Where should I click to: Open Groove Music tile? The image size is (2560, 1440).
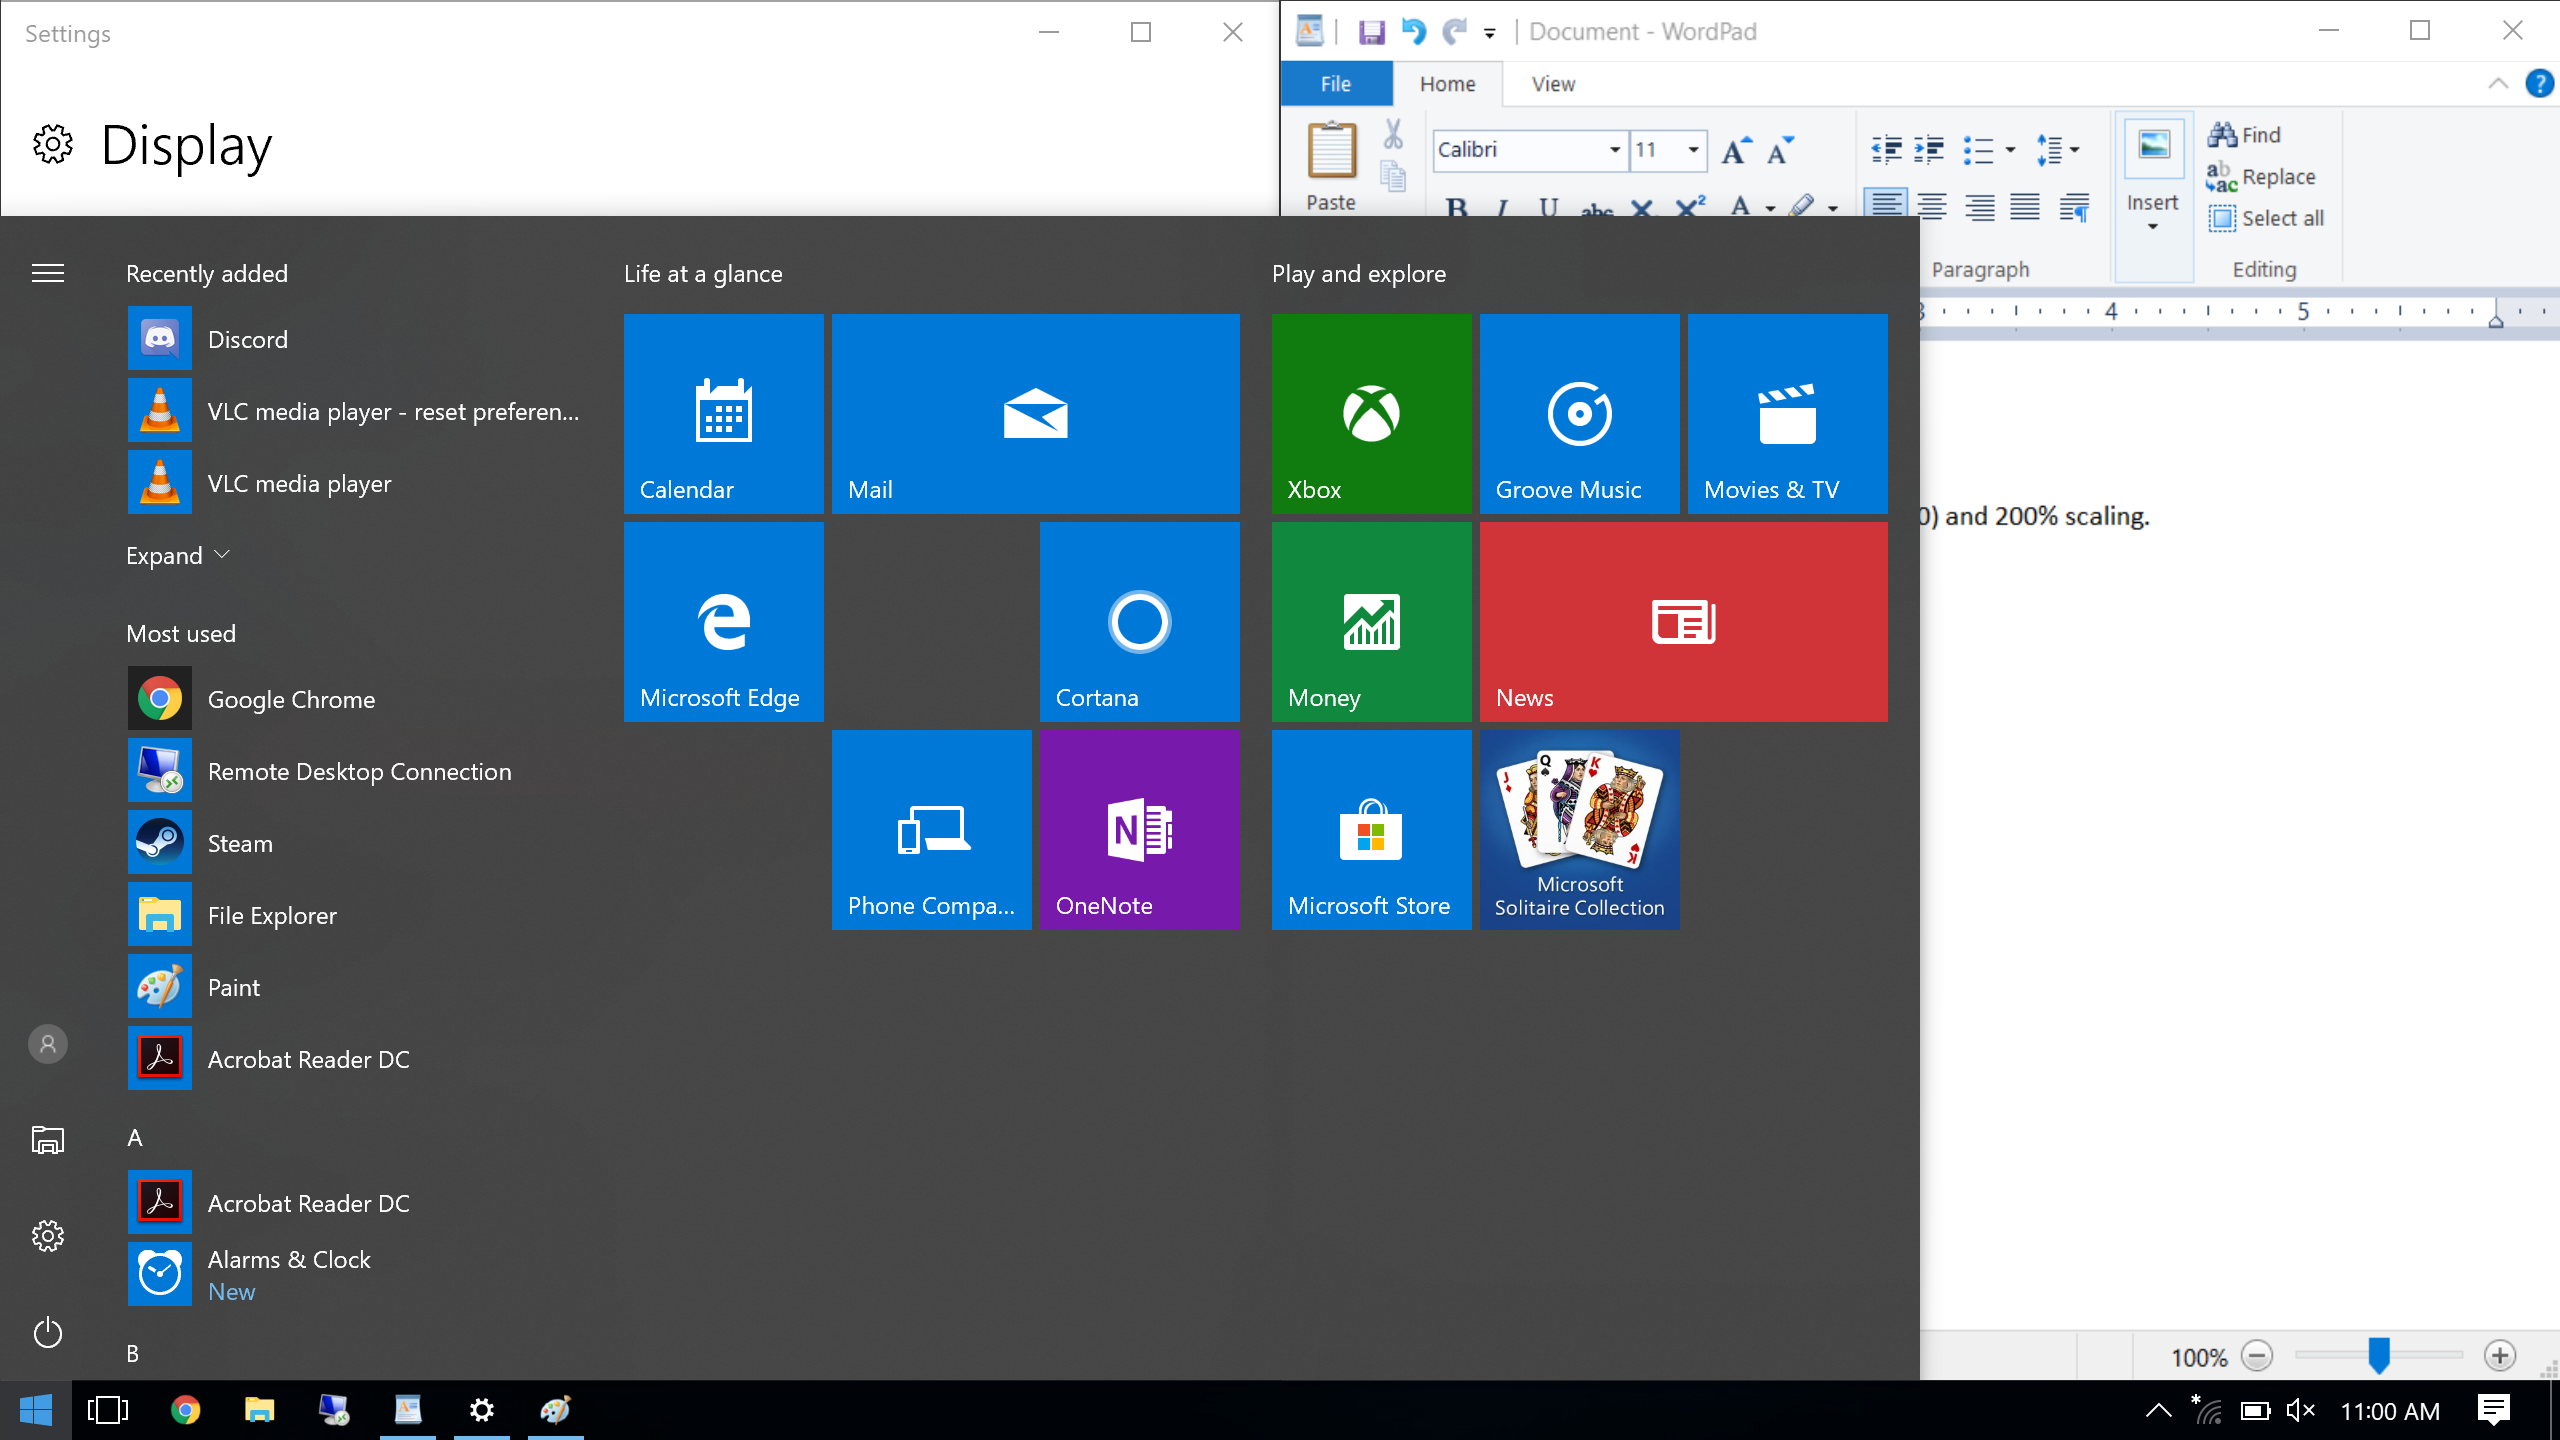point(1579,414)
